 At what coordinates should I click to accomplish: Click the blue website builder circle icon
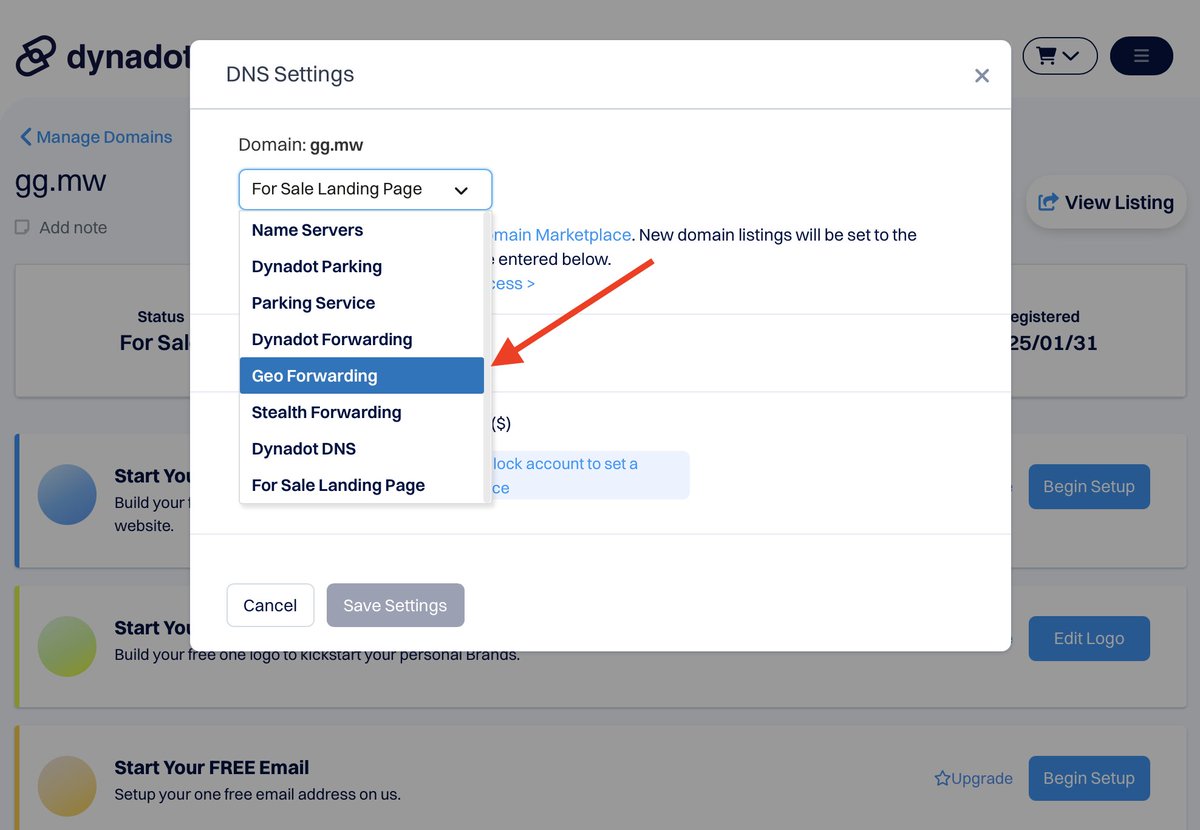coord(67,495)
